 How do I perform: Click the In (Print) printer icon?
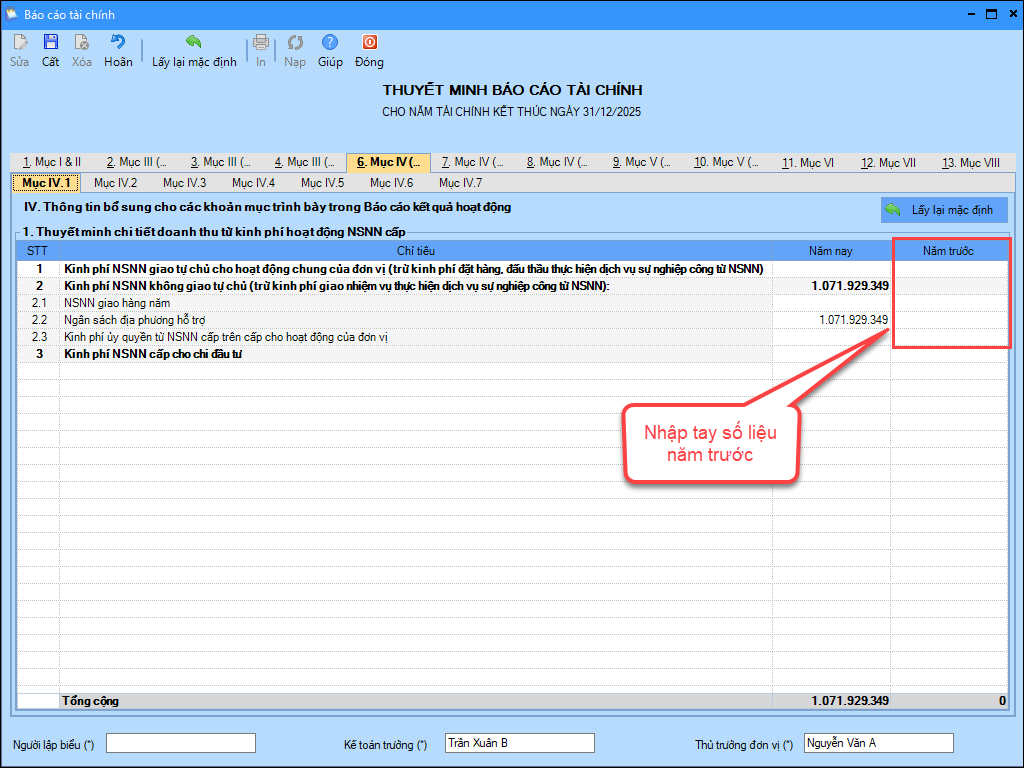pos(261,43)
